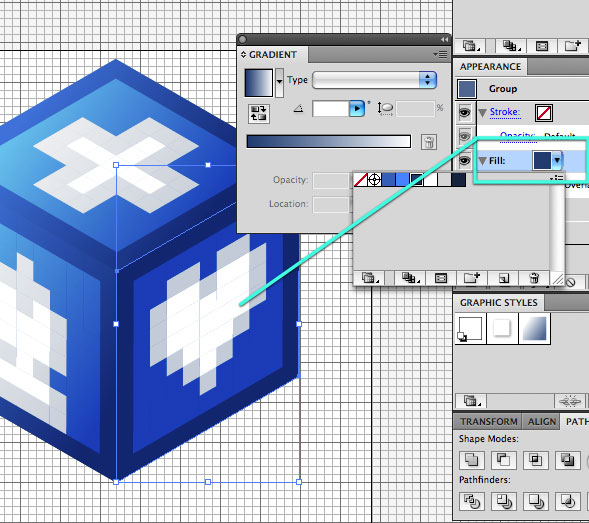This screenshot has height=523, width=589.
Task: Switch to the TRANSFORM tab
Action: tap(489, 422)
